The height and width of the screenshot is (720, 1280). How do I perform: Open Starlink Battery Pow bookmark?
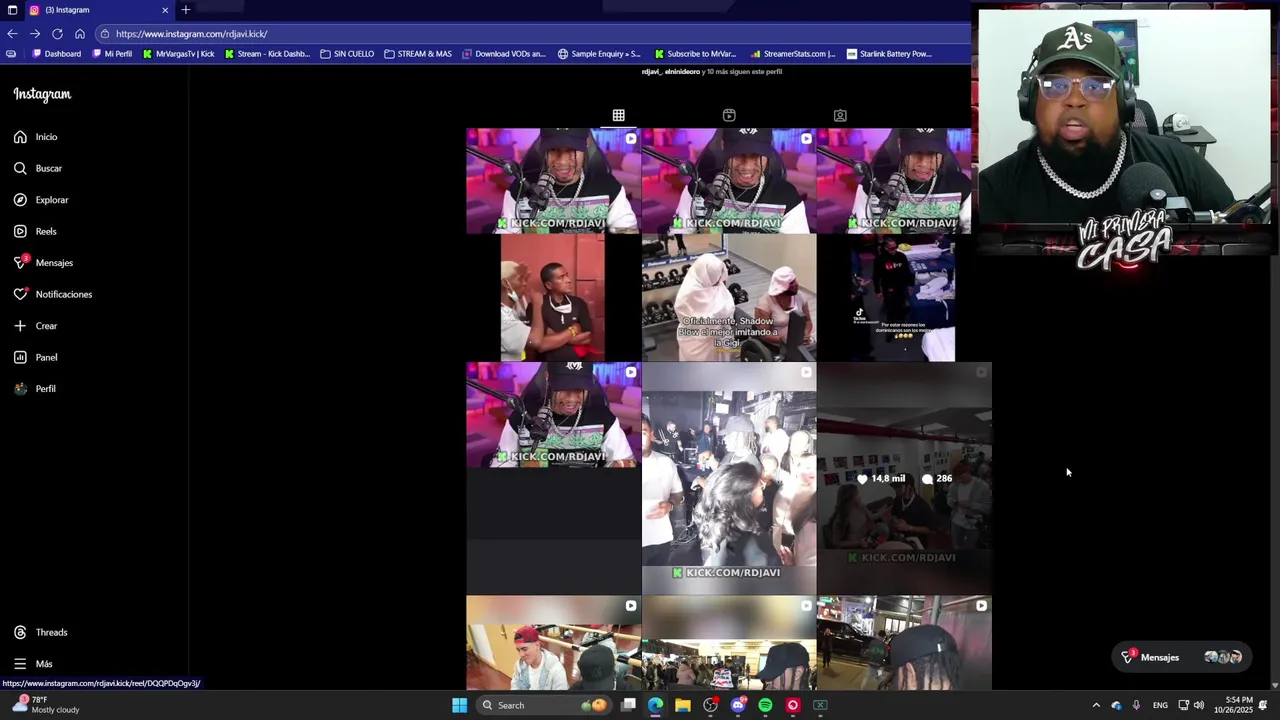coord(889,54)
